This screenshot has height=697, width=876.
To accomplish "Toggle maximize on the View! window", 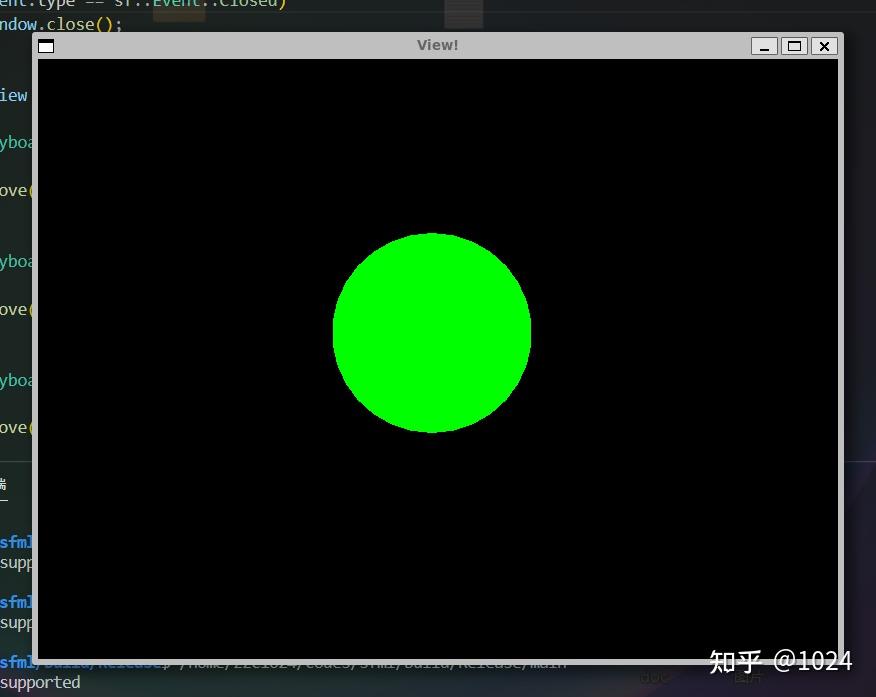I will pyautogui.click(x=794, y=46).
